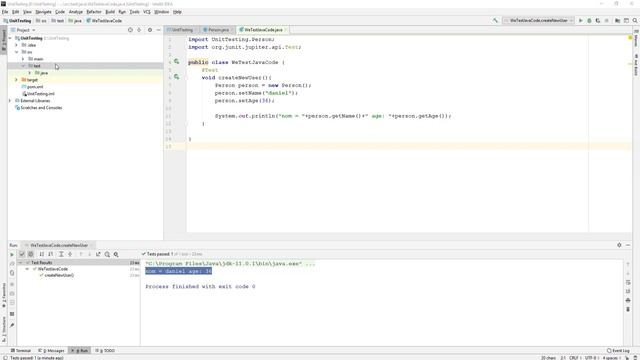Hide the Project panel with the minus icon
The height and width of the screenshot is (360, 640).
point(158,30)
